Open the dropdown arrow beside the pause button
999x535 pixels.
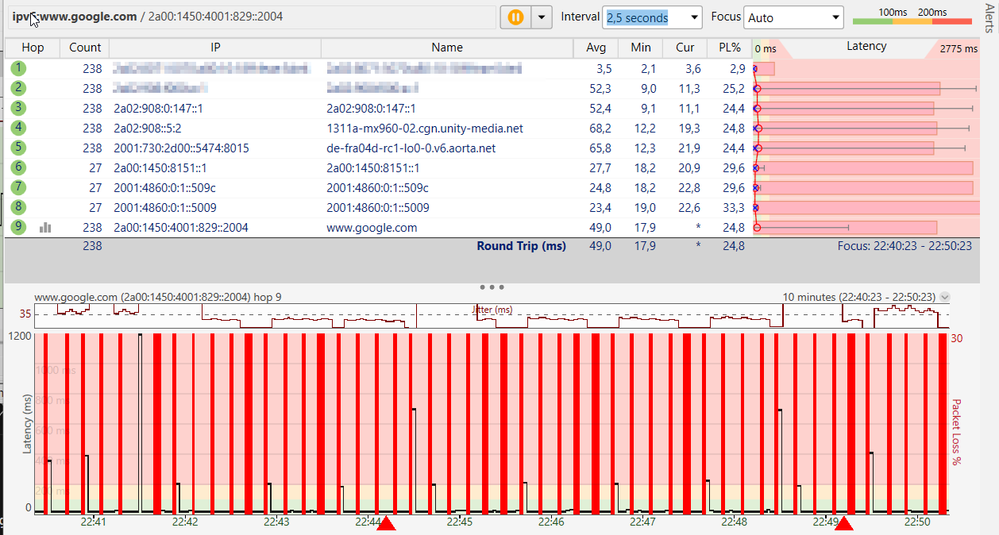click(x=542, y=17)
